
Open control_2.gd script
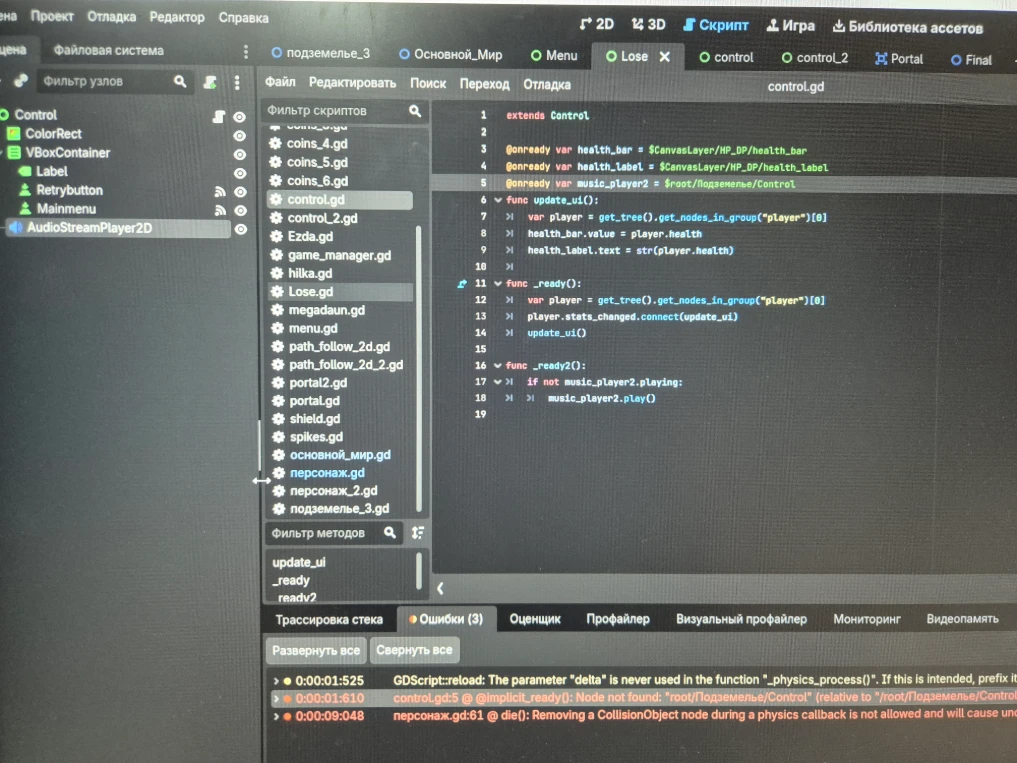point(322,218)
